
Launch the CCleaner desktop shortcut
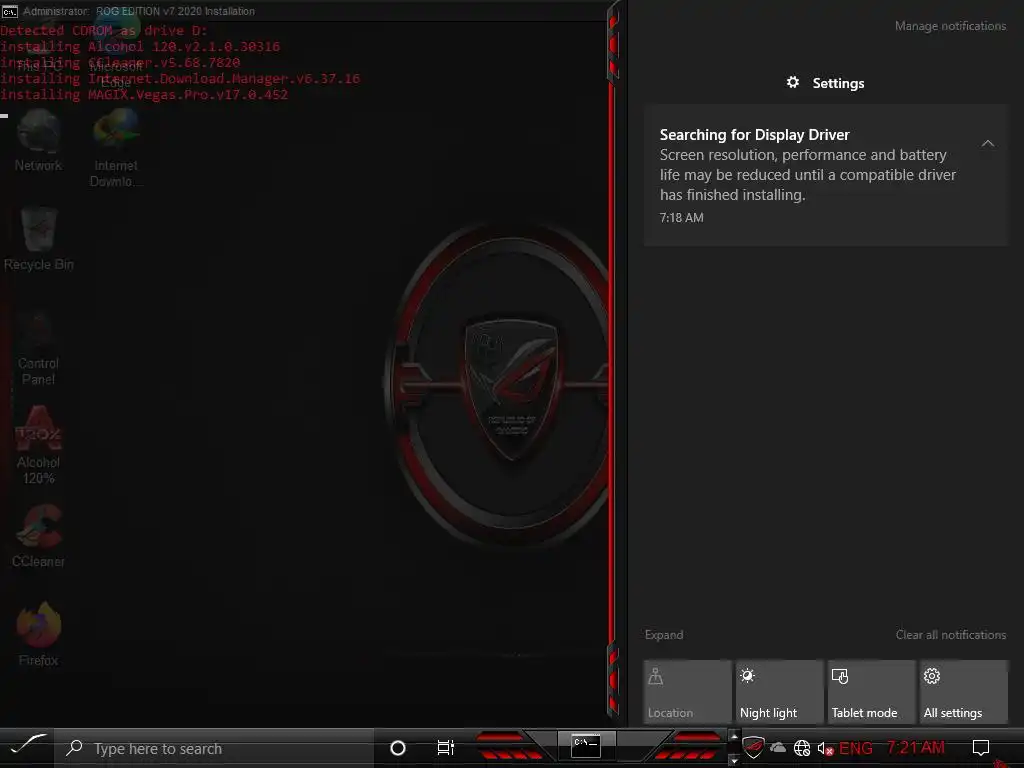click(x=38, y=536)
